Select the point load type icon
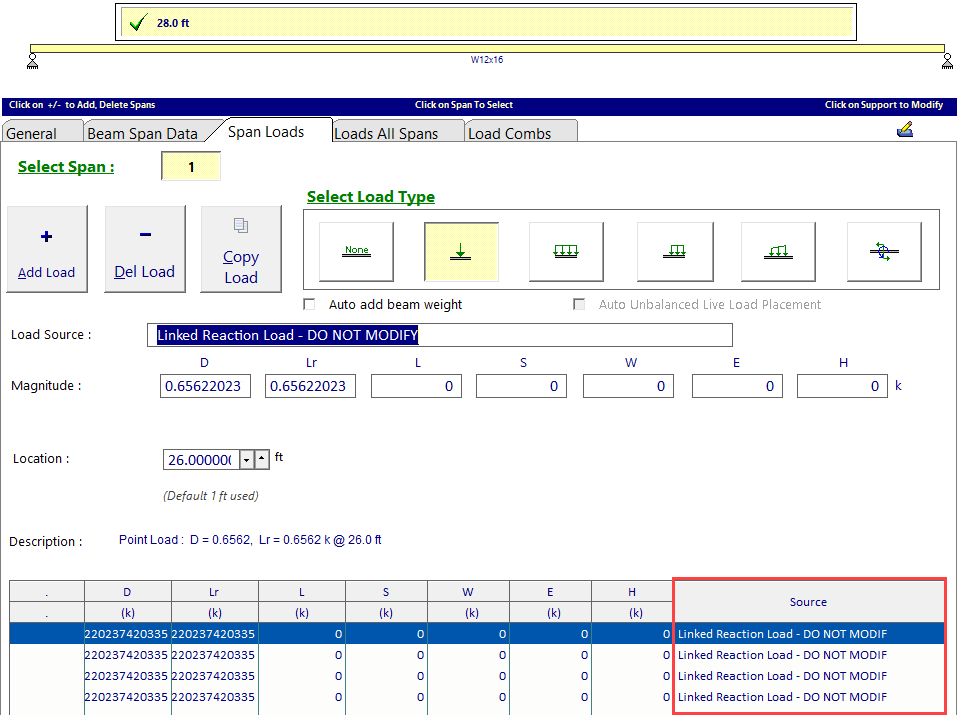 (461, 252)
